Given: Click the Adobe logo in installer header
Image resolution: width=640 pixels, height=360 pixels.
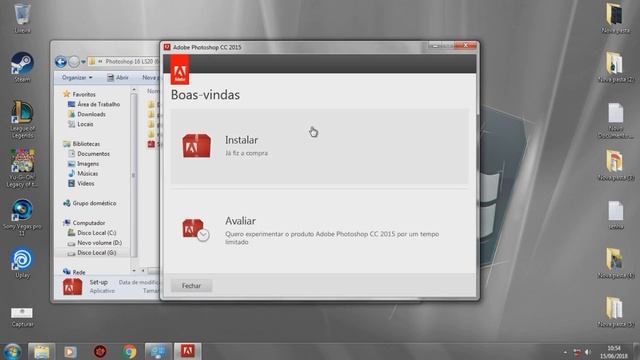Looking at the screenshot, I should (x=180, y=70).
